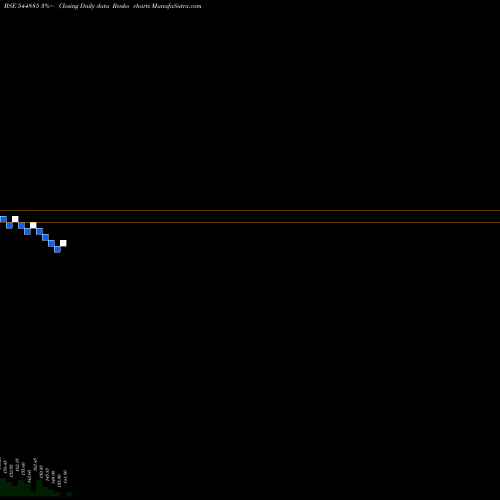This screenshot has height=500, width=500.
Task: Click the first white Renko brick
Action: click(x=15, y=219)
